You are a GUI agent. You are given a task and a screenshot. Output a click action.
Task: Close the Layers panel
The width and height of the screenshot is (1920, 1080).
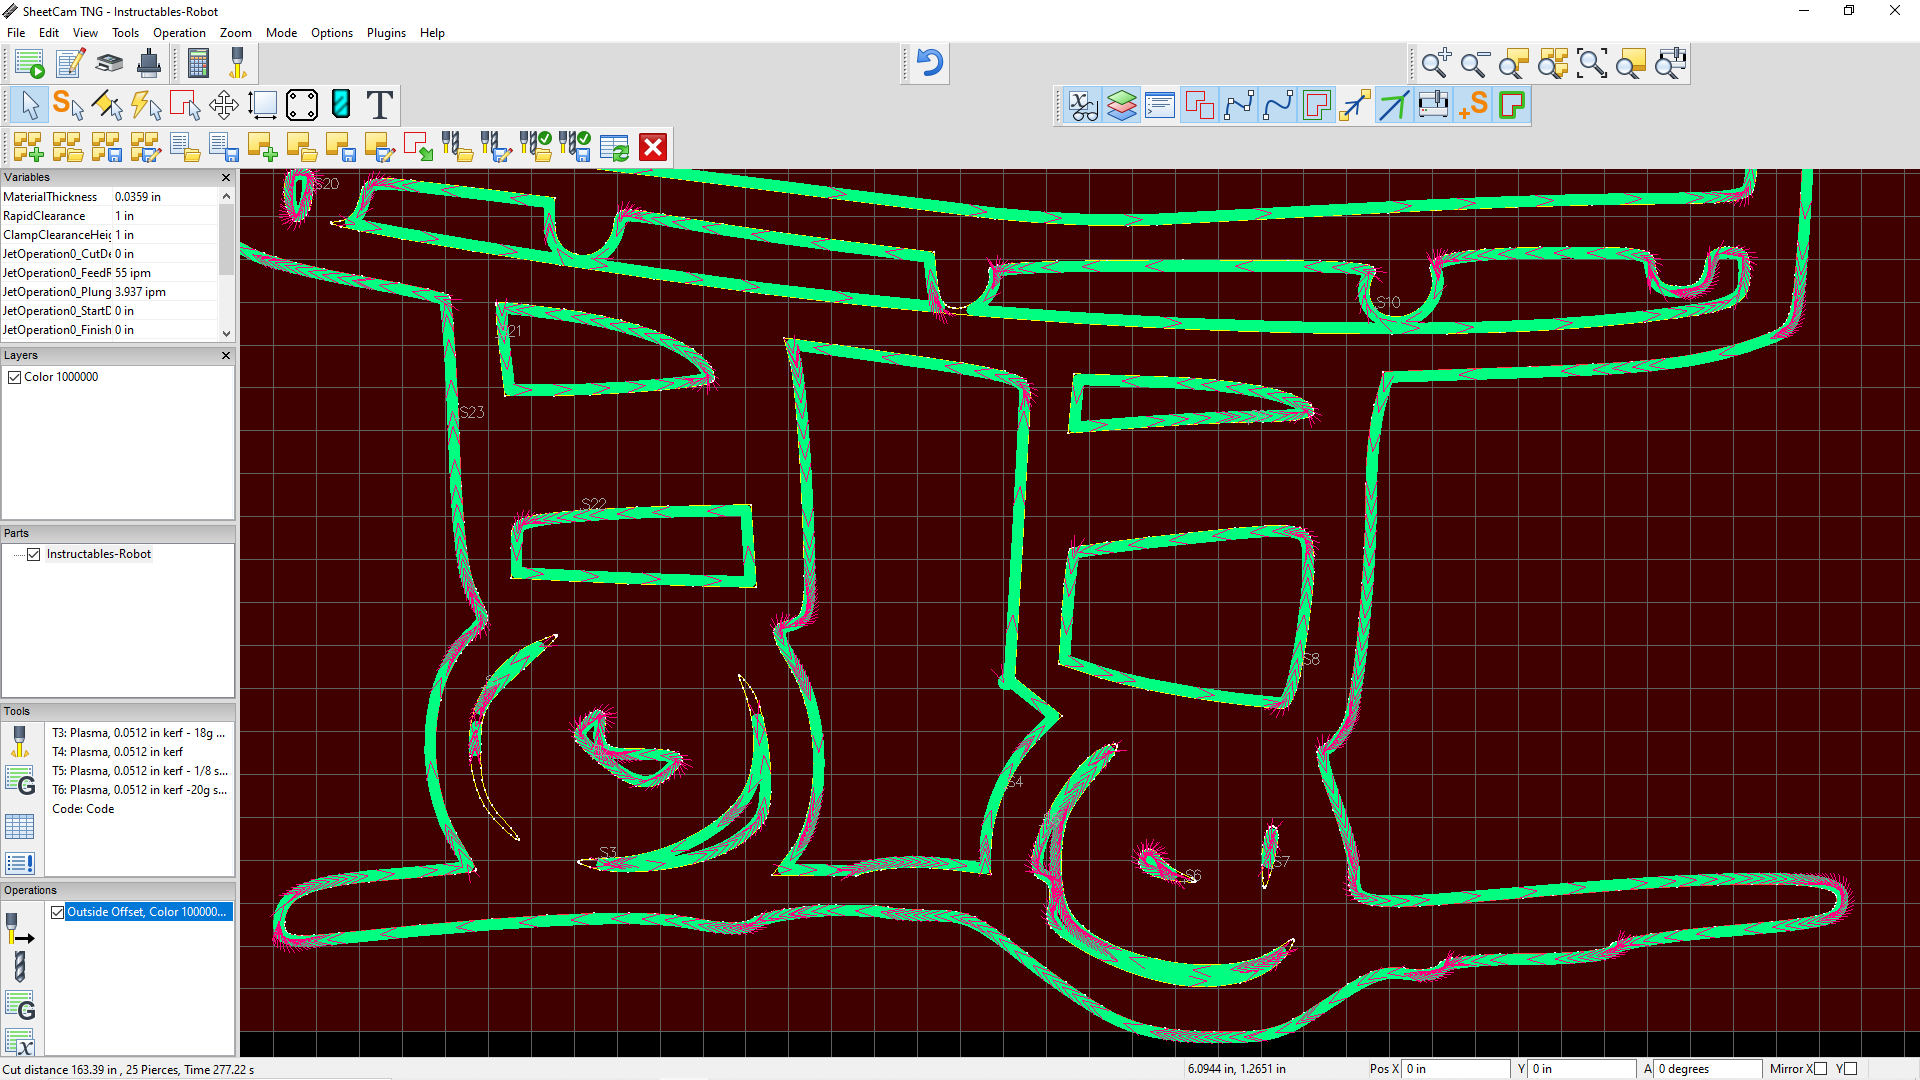[x=226, y=355]
